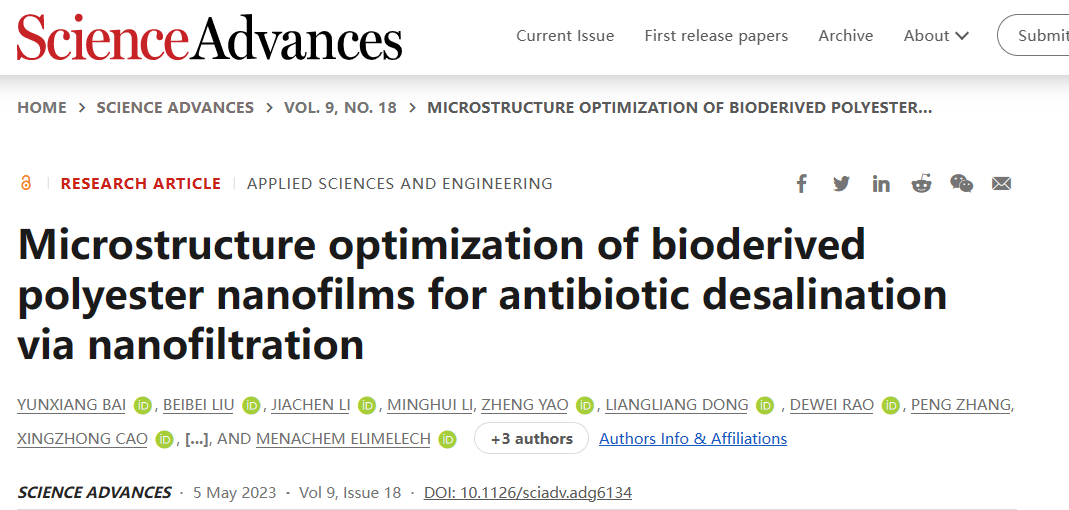Open Yunxiang Bai's ORCID icon
This screenshot has height=510, width=1069.
click(x=142, y=406)
